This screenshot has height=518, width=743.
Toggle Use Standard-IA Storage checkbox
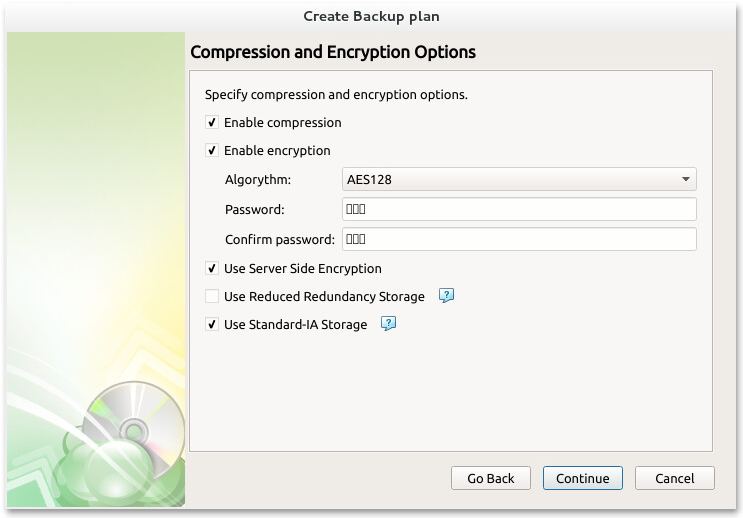212,325
